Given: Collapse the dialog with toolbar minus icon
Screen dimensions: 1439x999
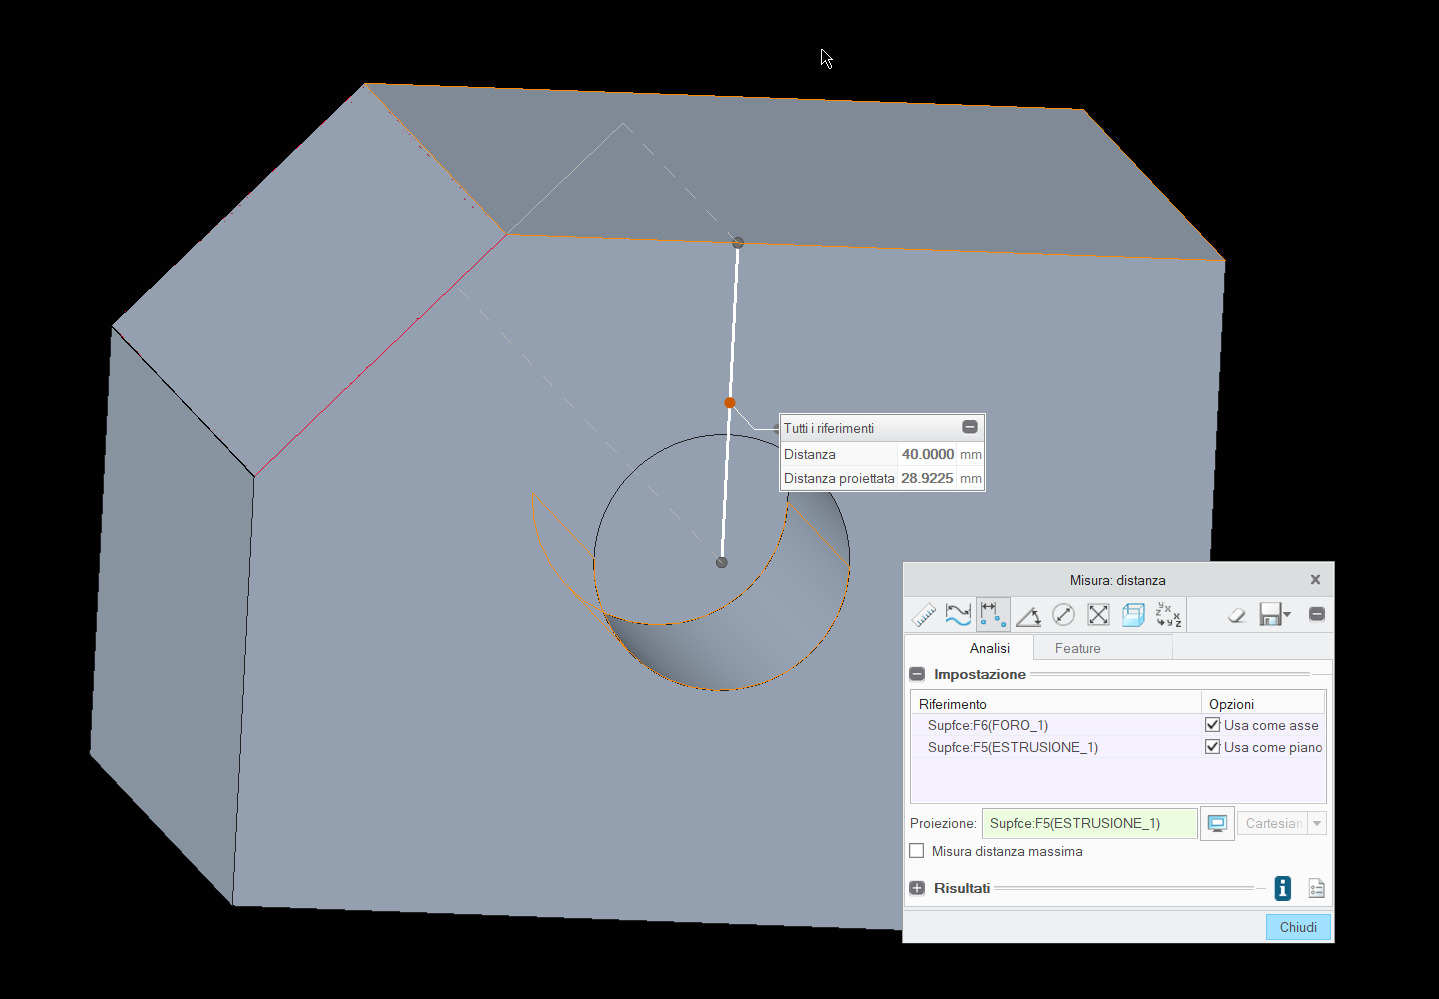Looking at the screenshot, I should (x=1317, y=614).
